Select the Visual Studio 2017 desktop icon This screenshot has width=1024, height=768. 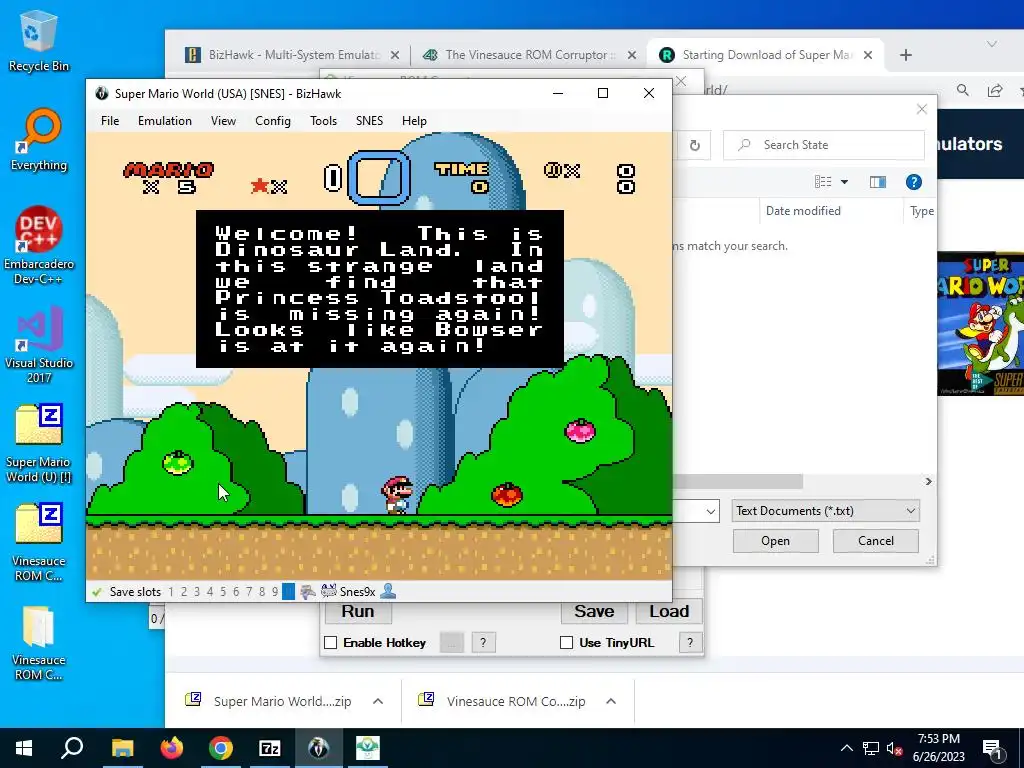pyautogui.click(x=39, y=344)
